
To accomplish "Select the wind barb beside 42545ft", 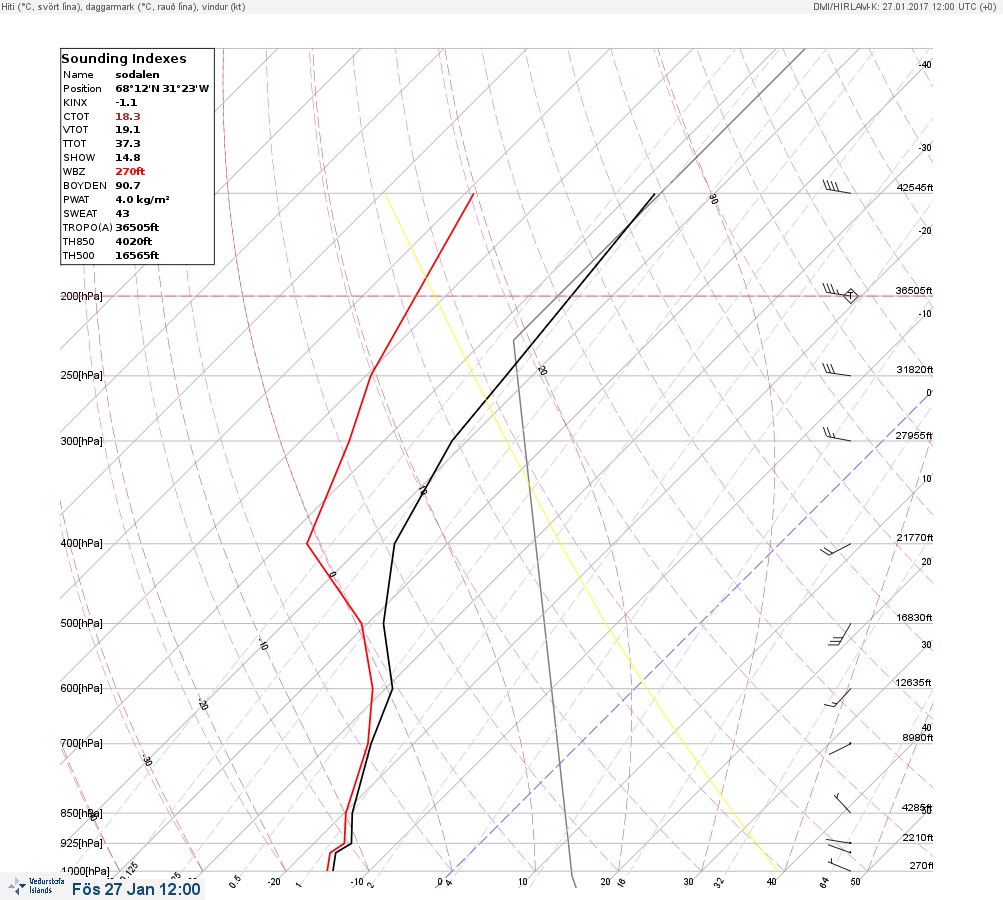I will tap(837, 187).
